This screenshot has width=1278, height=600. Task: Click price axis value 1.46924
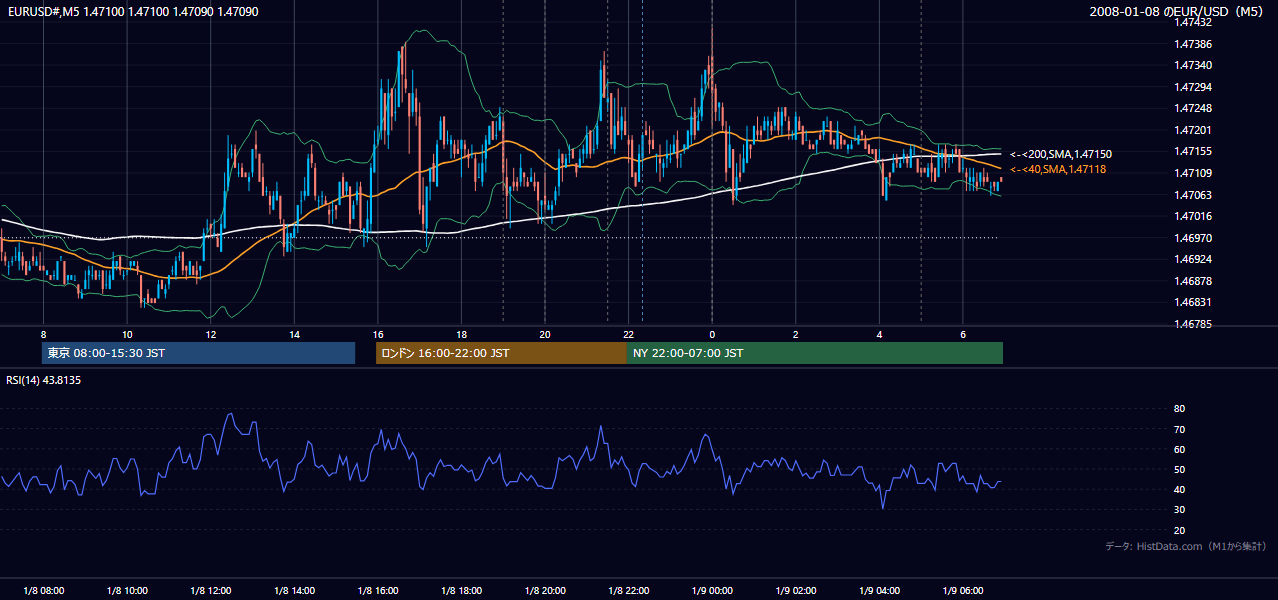click(1193, 259)
